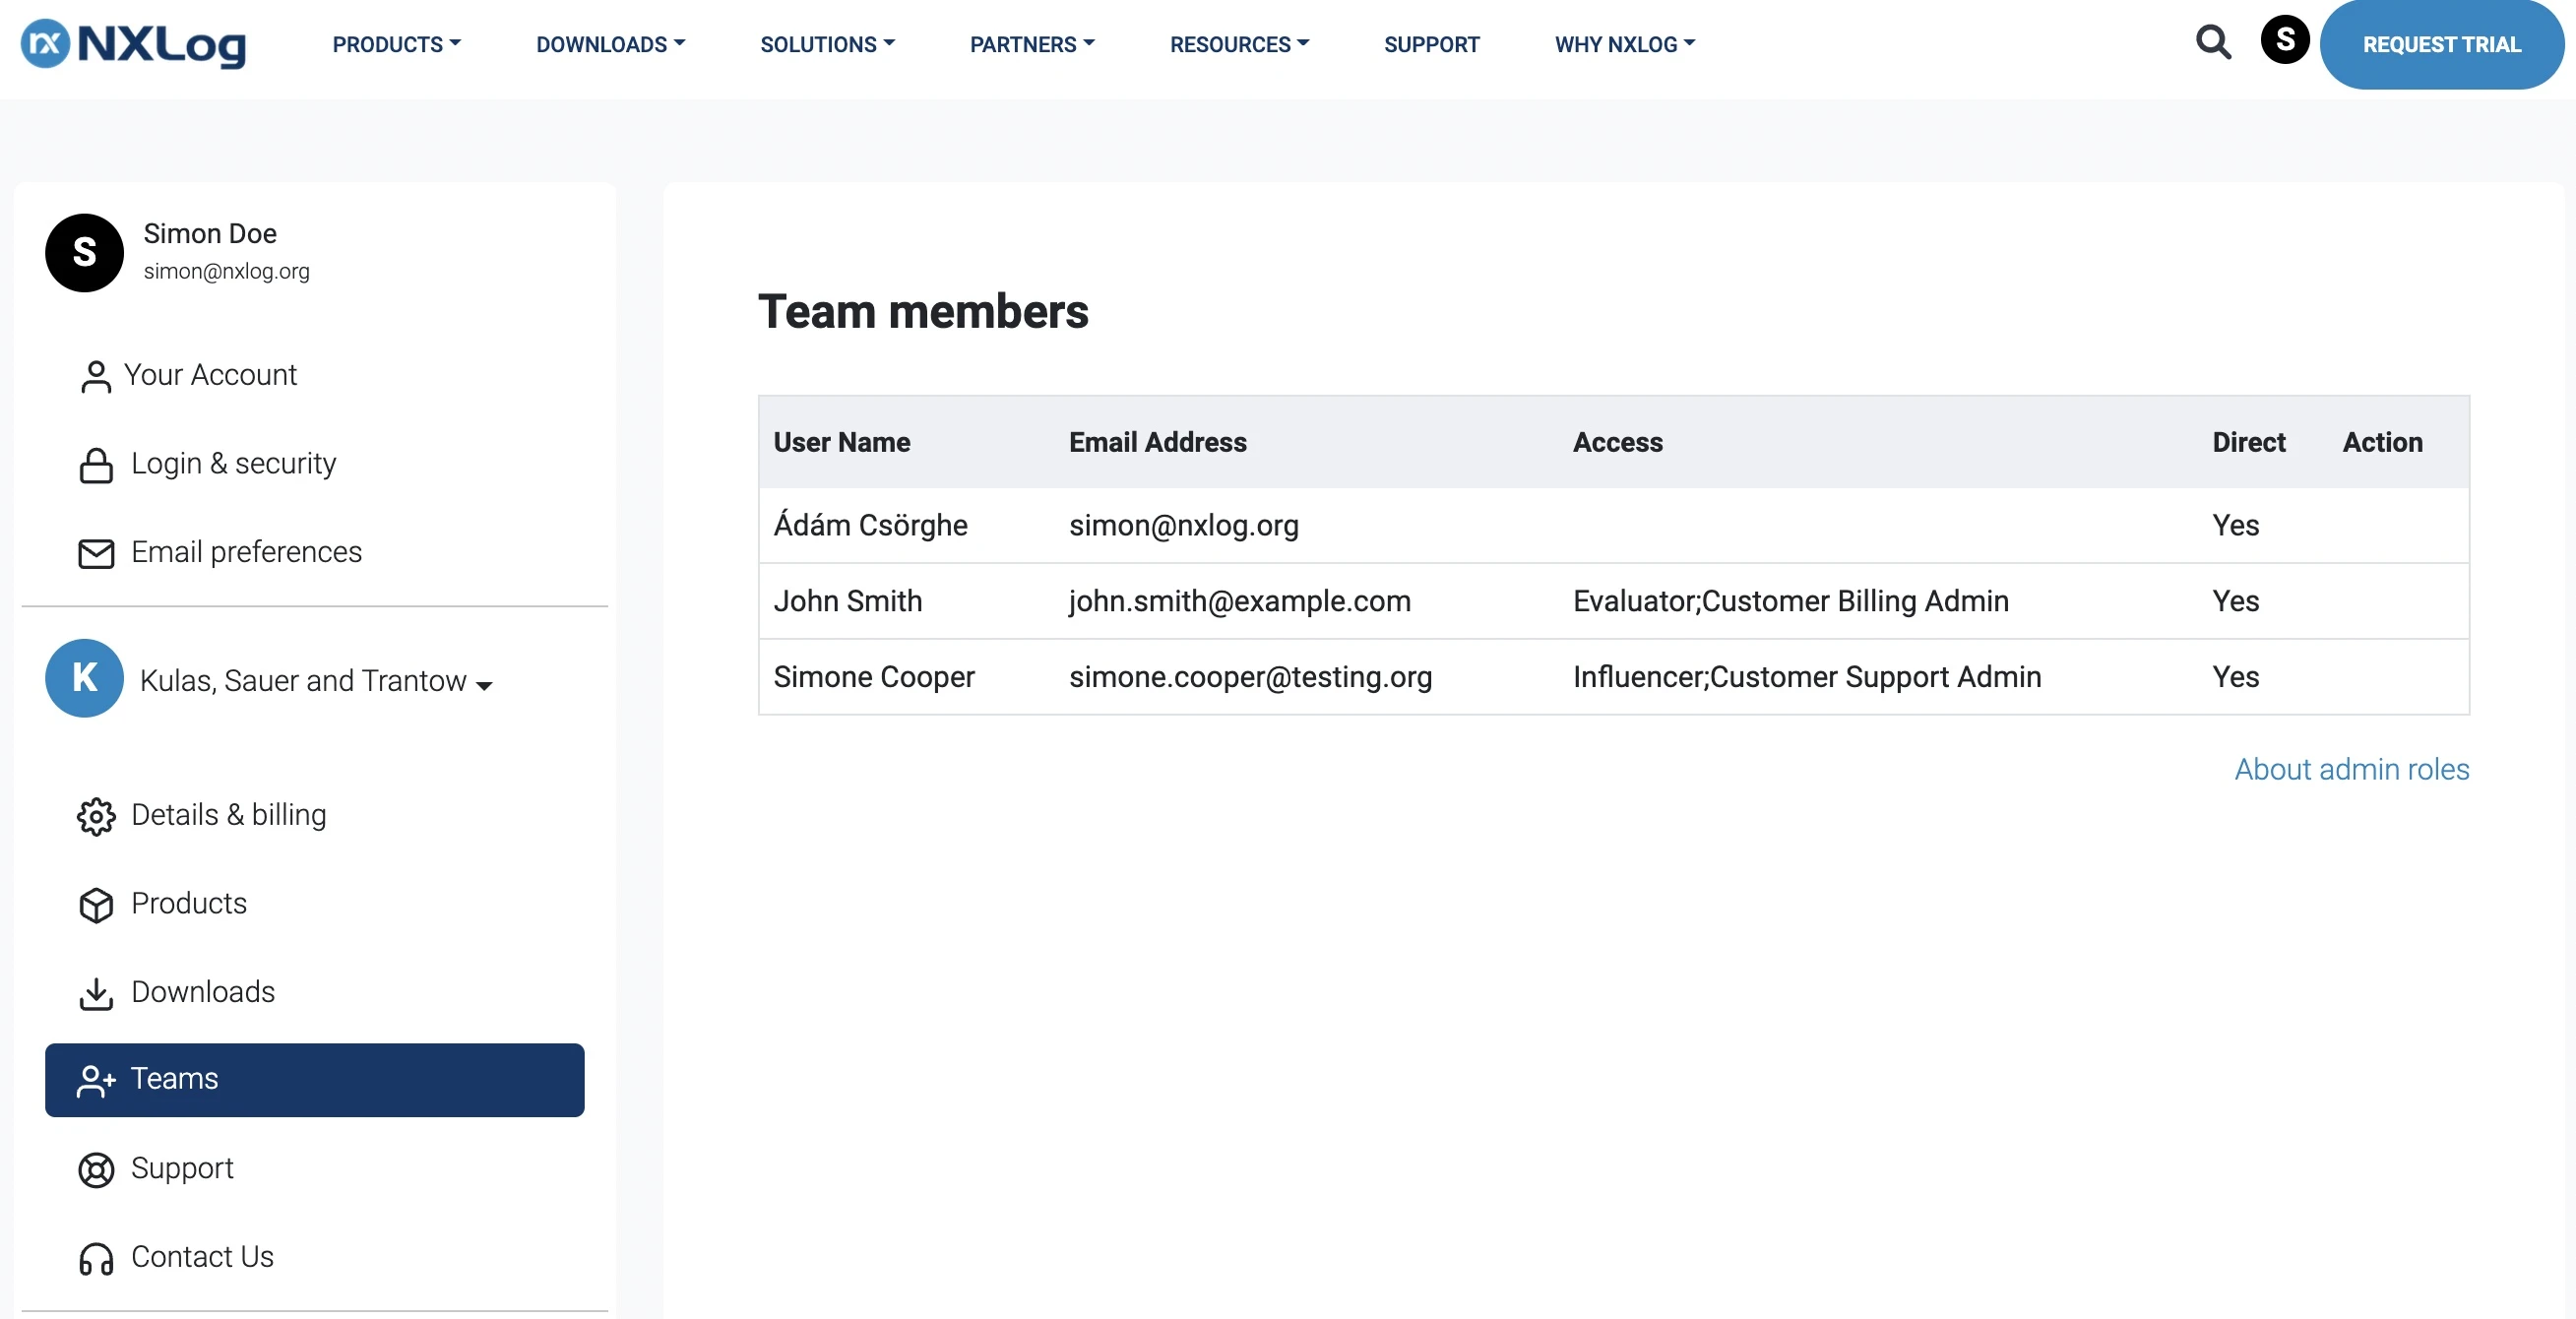Click the NXLog logo
Screen dimensions: 2576x1319
click(x=133, y=44)
